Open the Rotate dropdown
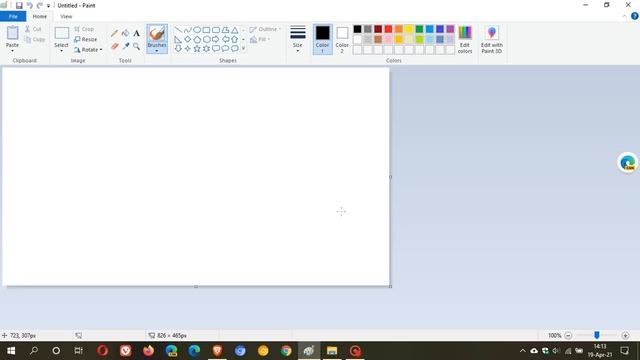Screen dimensions: 640x360 88,50
